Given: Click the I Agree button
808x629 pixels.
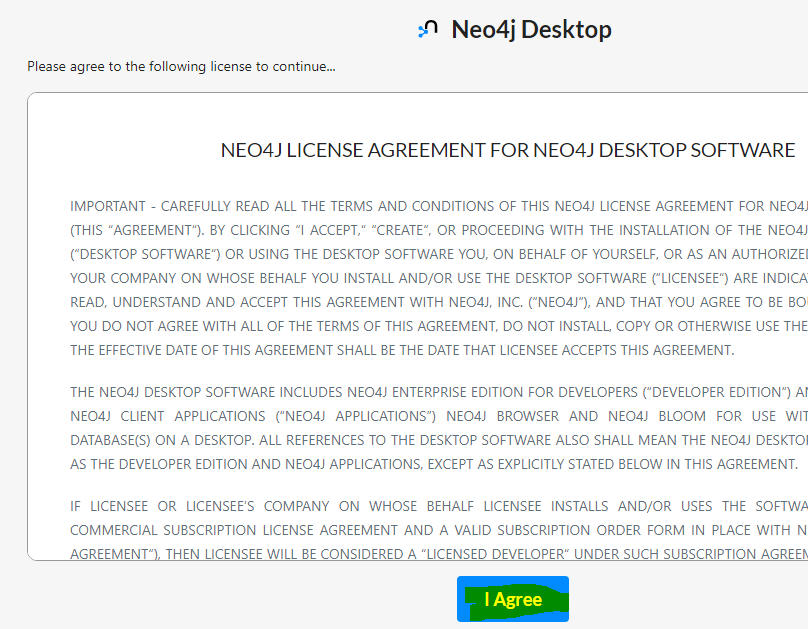Looking at the screenshot, I should click(513, 599).
